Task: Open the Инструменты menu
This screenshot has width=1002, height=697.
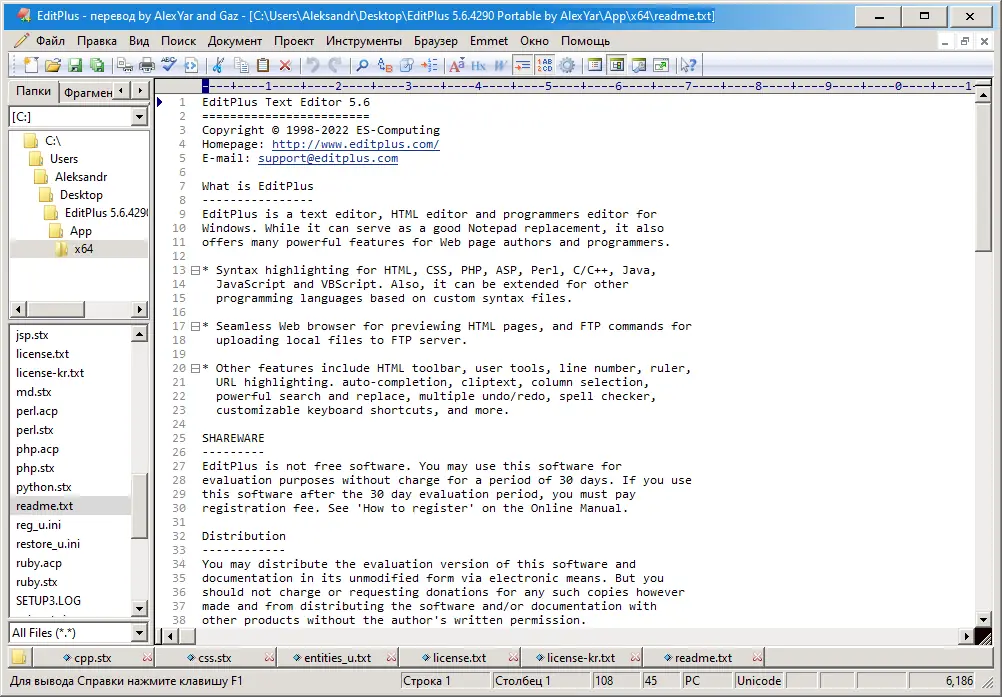Action: pos(364,41)
